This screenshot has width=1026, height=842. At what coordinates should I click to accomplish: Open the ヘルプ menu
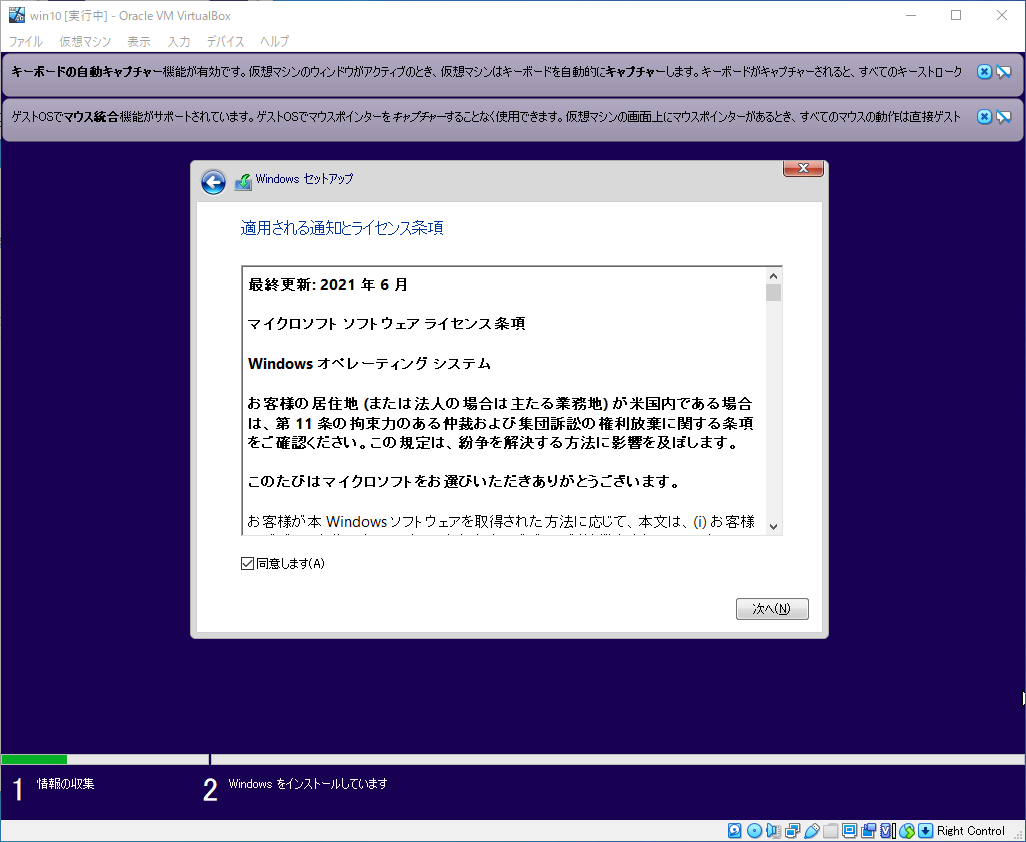coord(274,41)
